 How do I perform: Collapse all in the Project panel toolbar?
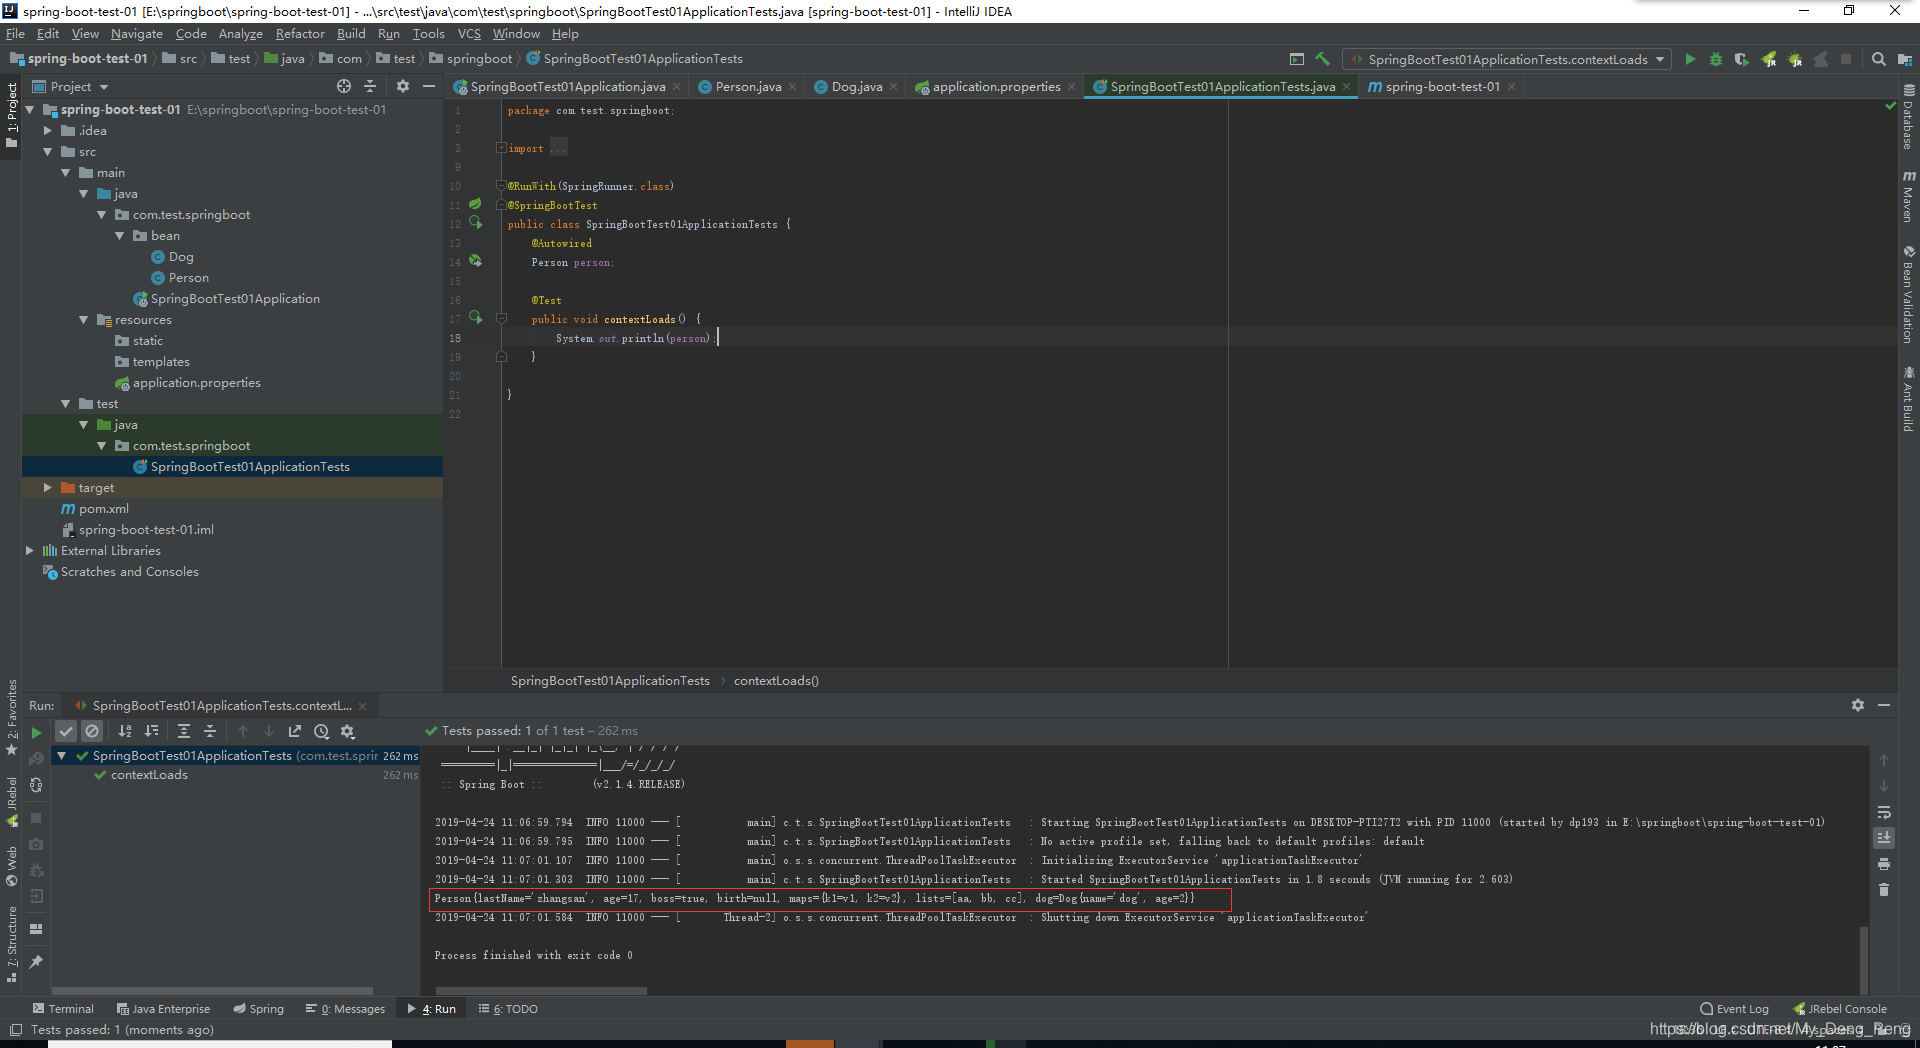(x=370, y=86)
